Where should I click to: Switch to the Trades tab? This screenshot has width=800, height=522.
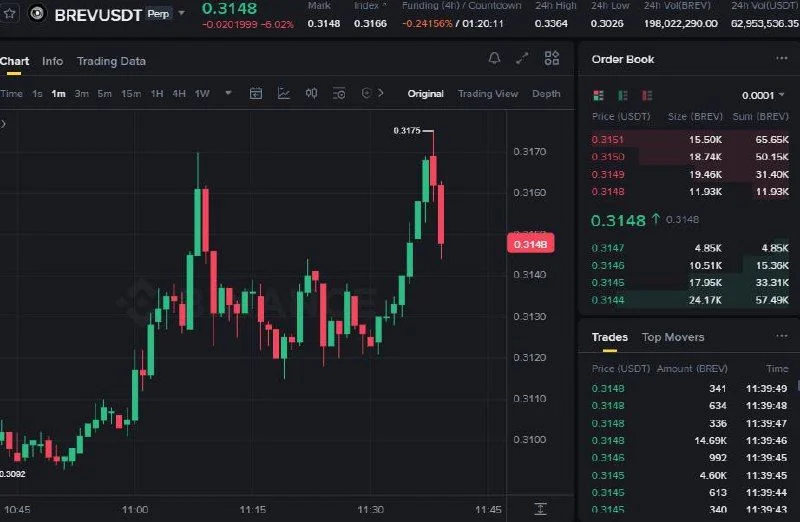tap(610, 337)
